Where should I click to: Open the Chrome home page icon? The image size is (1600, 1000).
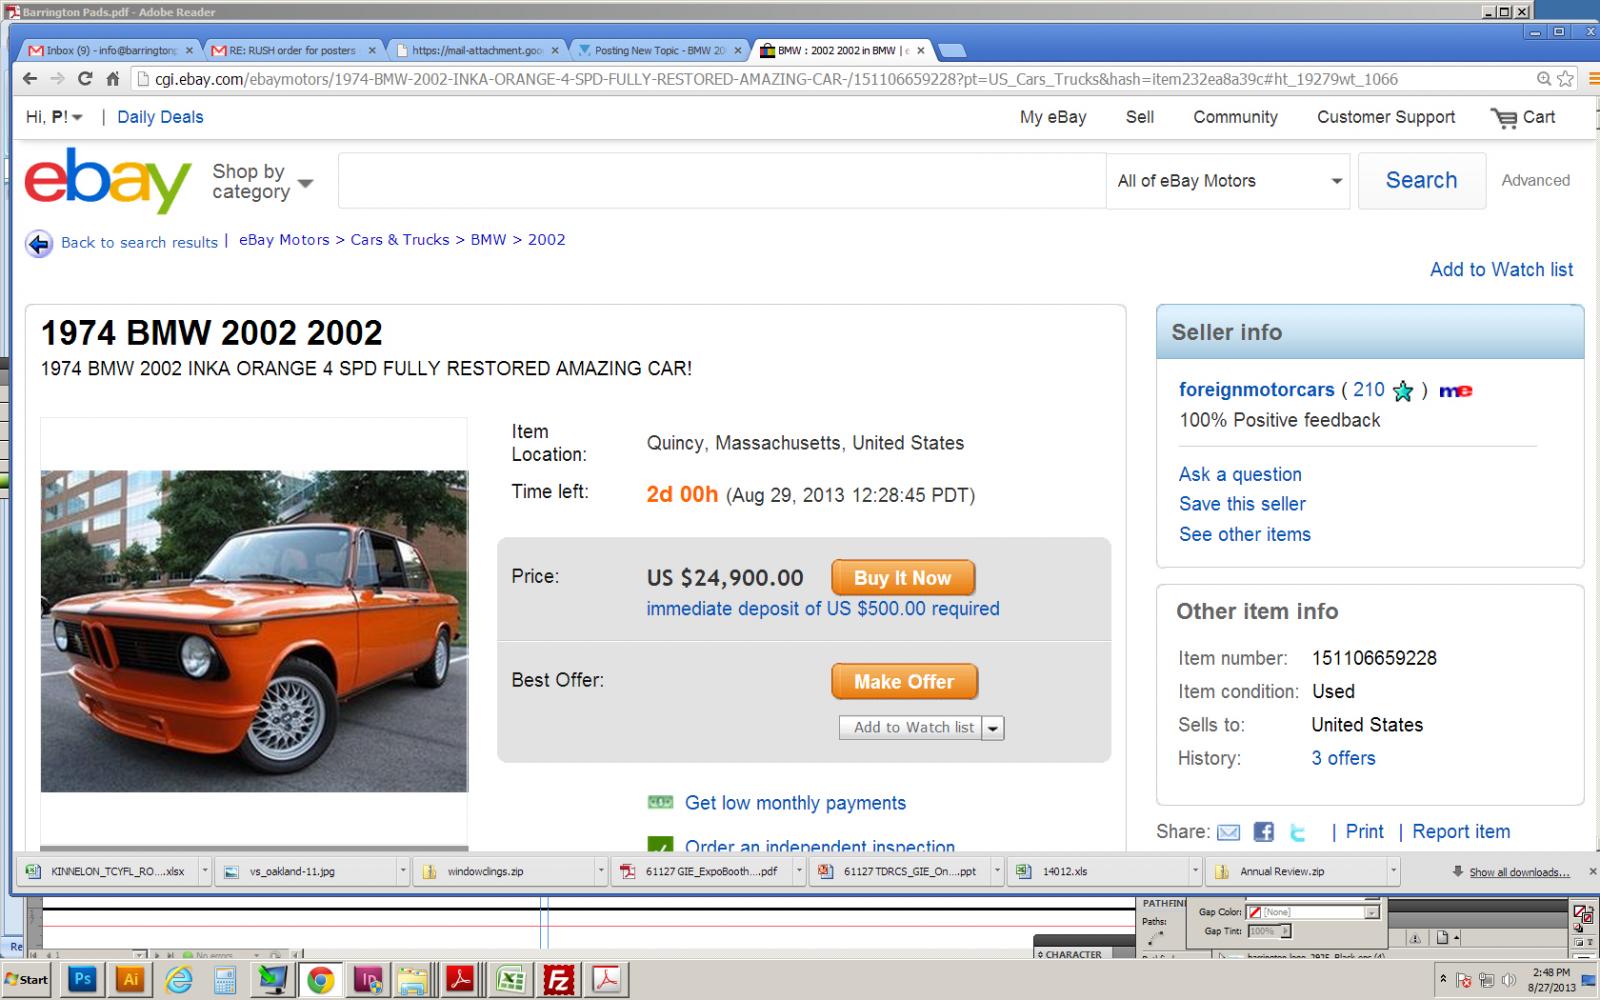[x=113, y=79]
